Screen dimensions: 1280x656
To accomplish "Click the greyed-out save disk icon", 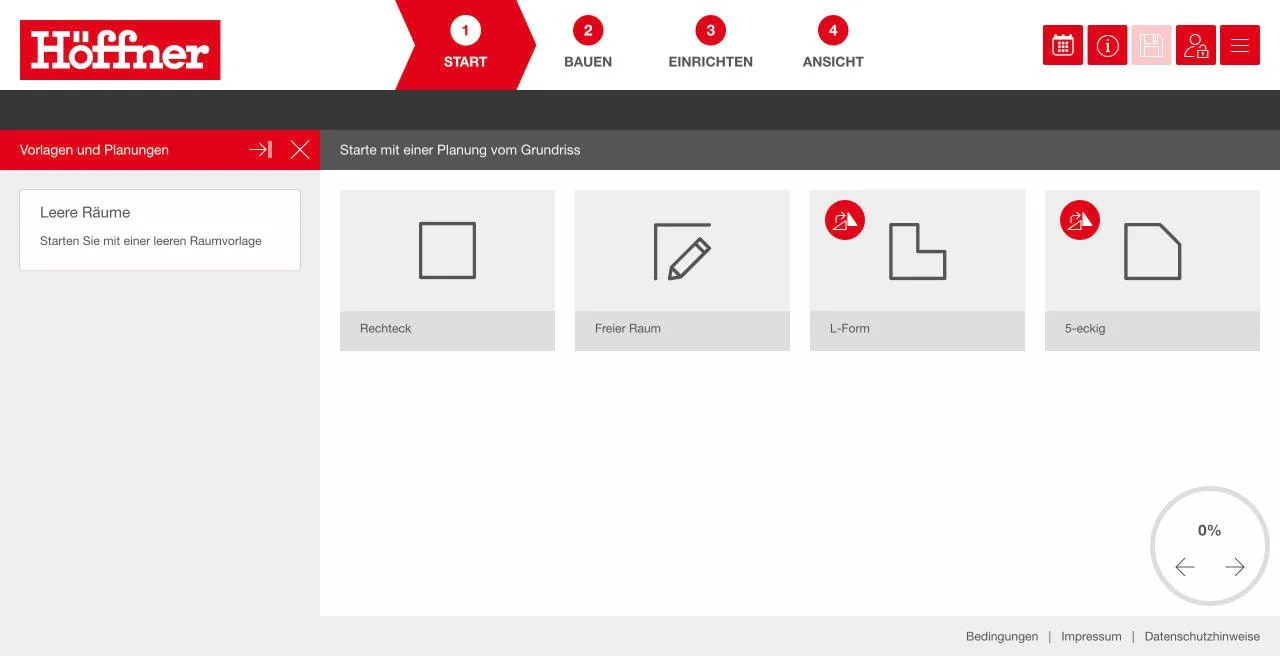I will (1151, 45).
